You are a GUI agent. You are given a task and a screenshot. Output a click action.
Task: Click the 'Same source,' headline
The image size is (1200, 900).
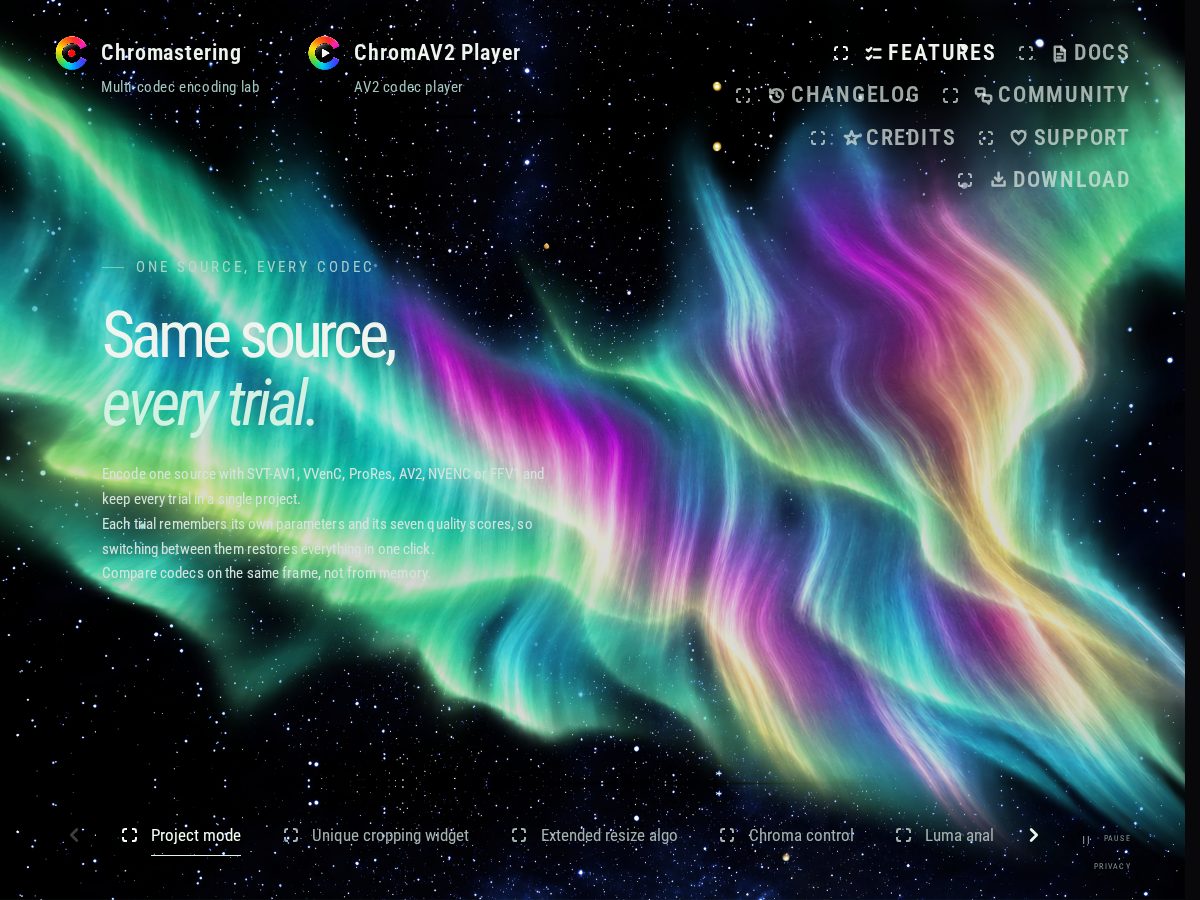point(249,334)
